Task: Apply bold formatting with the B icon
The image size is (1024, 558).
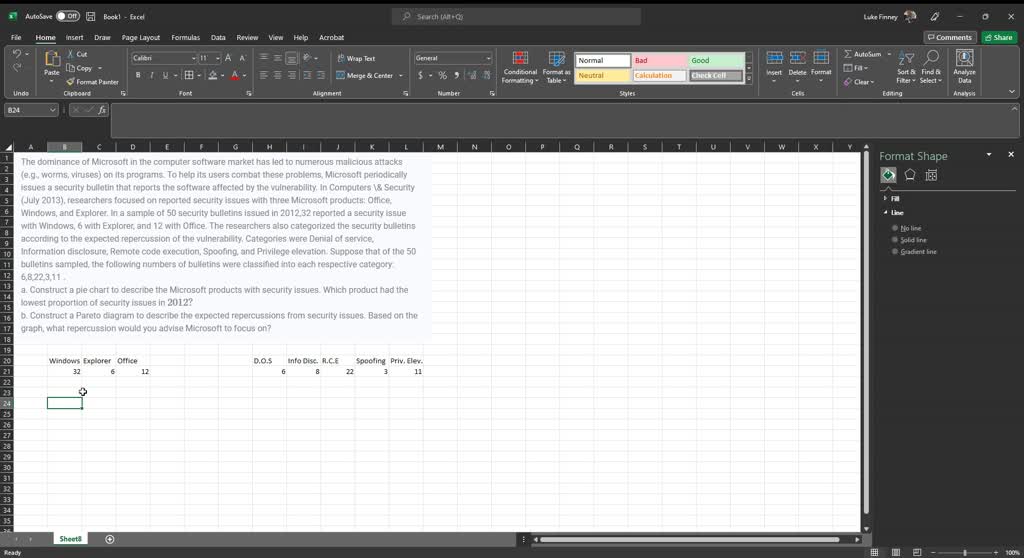Action: [139, 75]
